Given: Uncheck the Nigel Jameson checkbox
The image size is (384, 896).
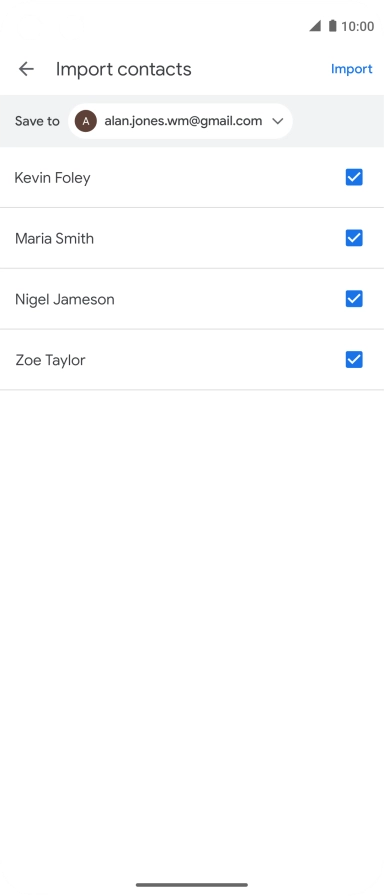Looking at the screenshot, I should tap(354, 298).
